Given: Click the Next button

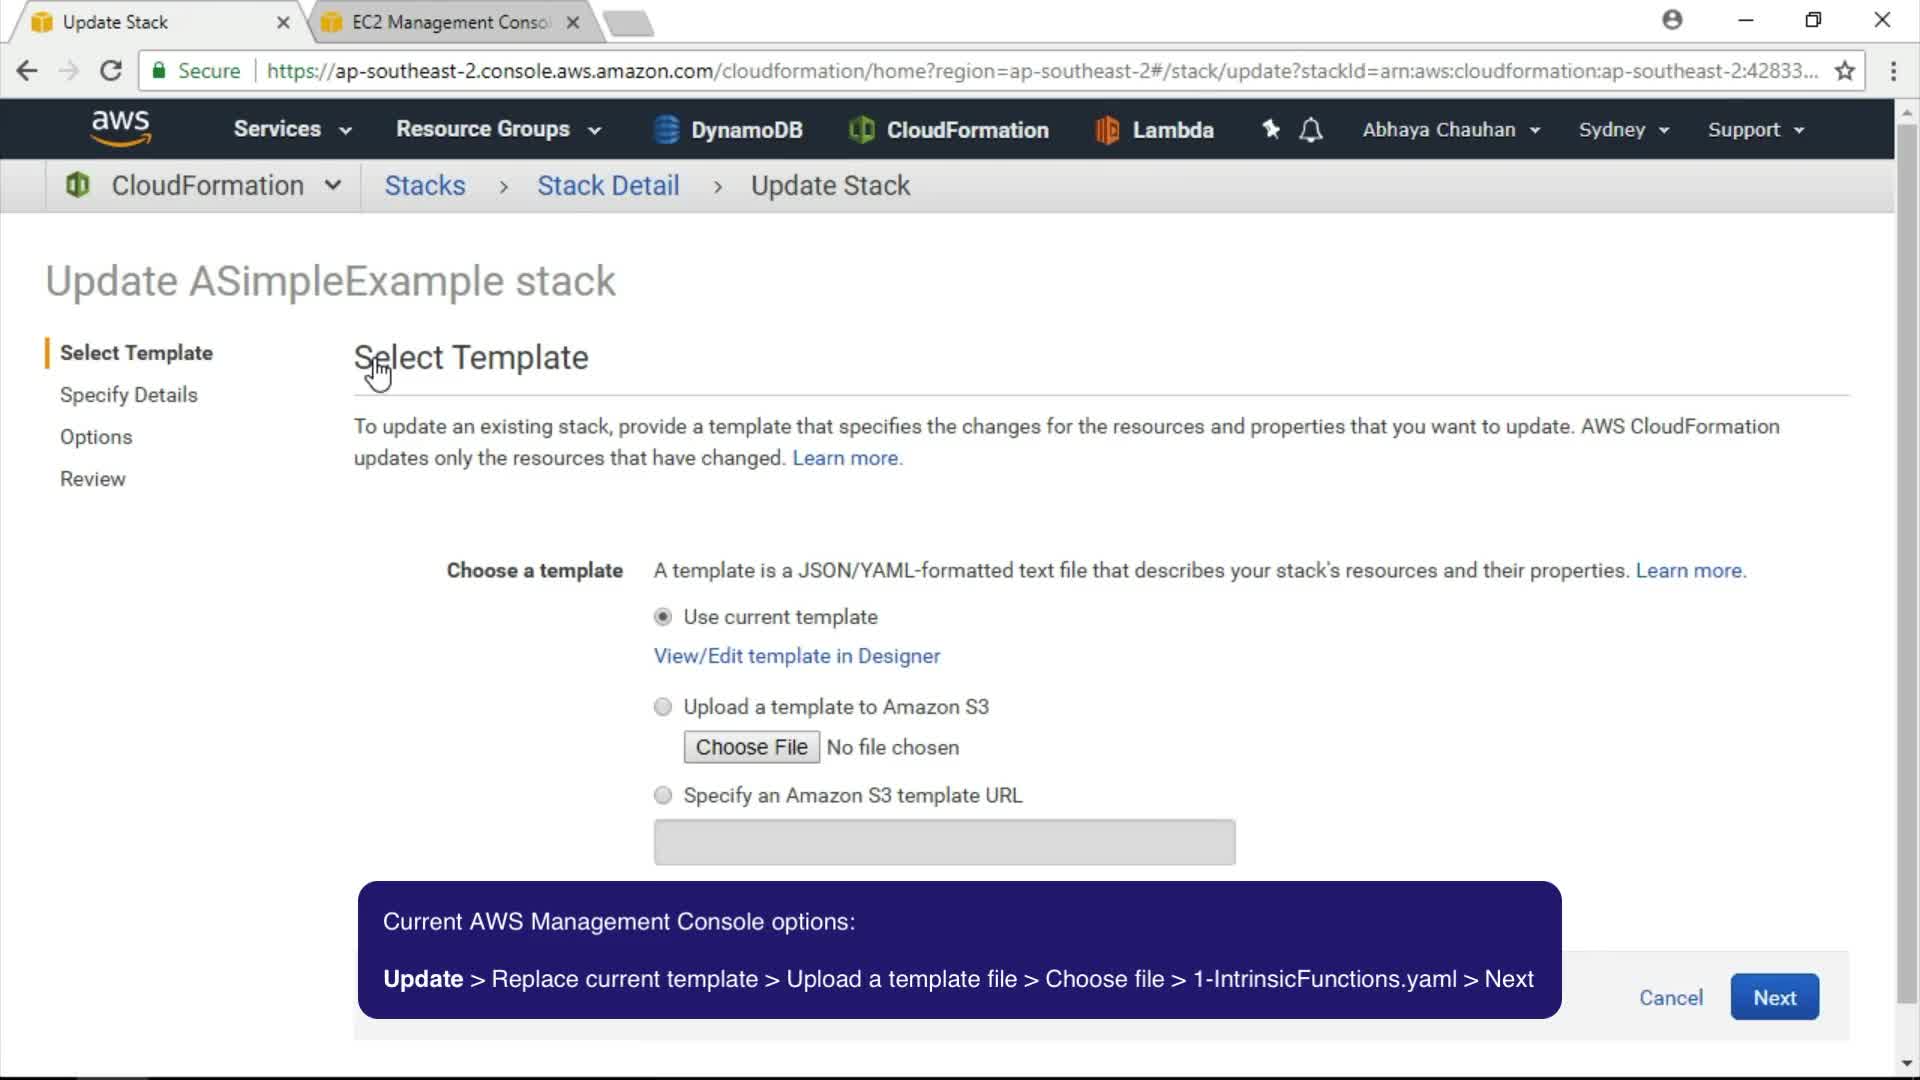Looking at the screenshot, I should tap(1774, 997).
